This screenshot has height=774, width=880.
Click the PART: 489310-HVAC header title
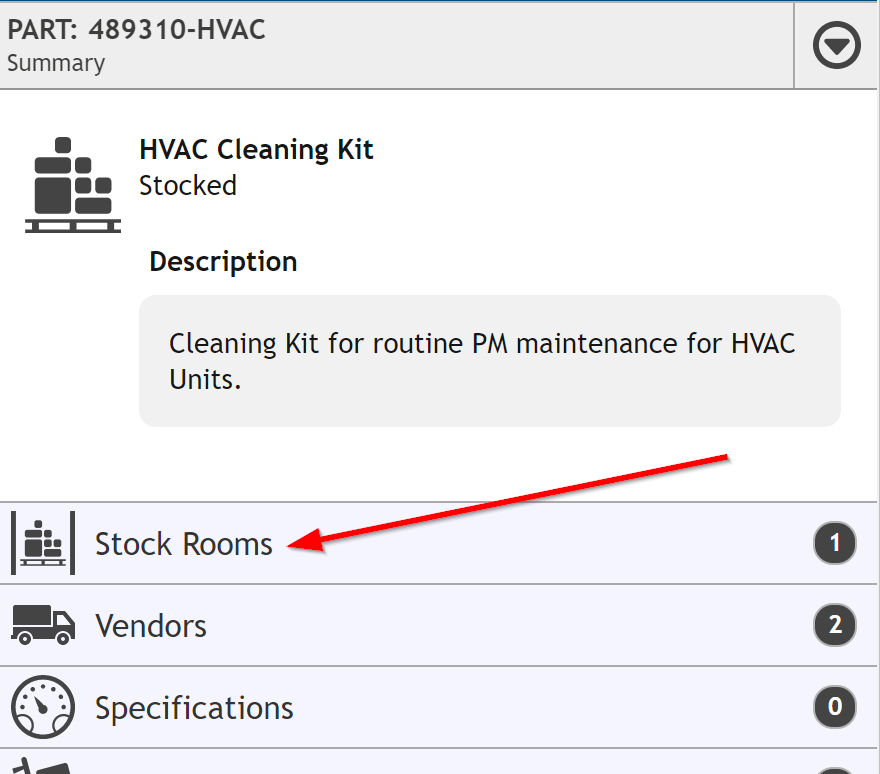pyautogui.click(x=136, y=29)
